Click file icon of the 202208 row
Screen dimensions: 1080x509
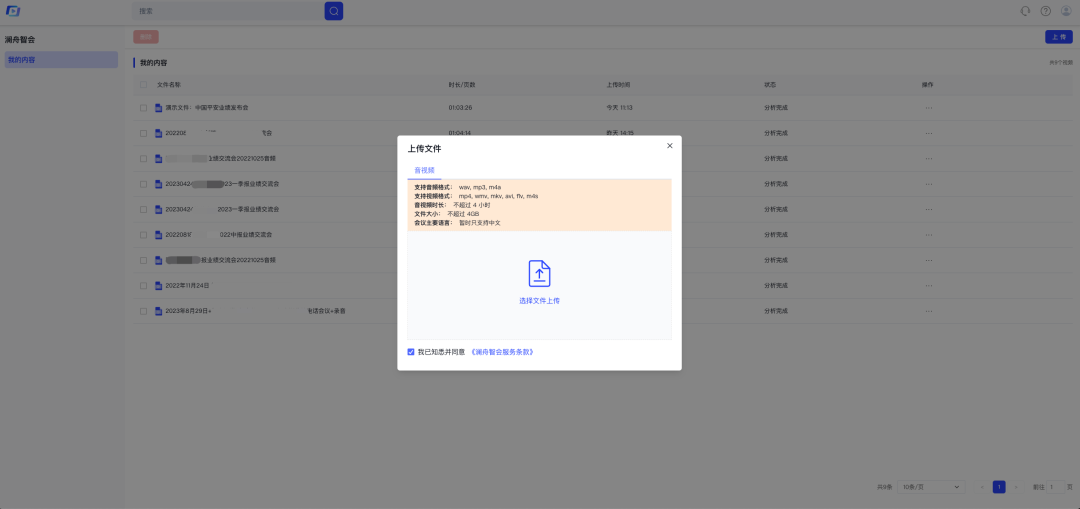[158, 134]
